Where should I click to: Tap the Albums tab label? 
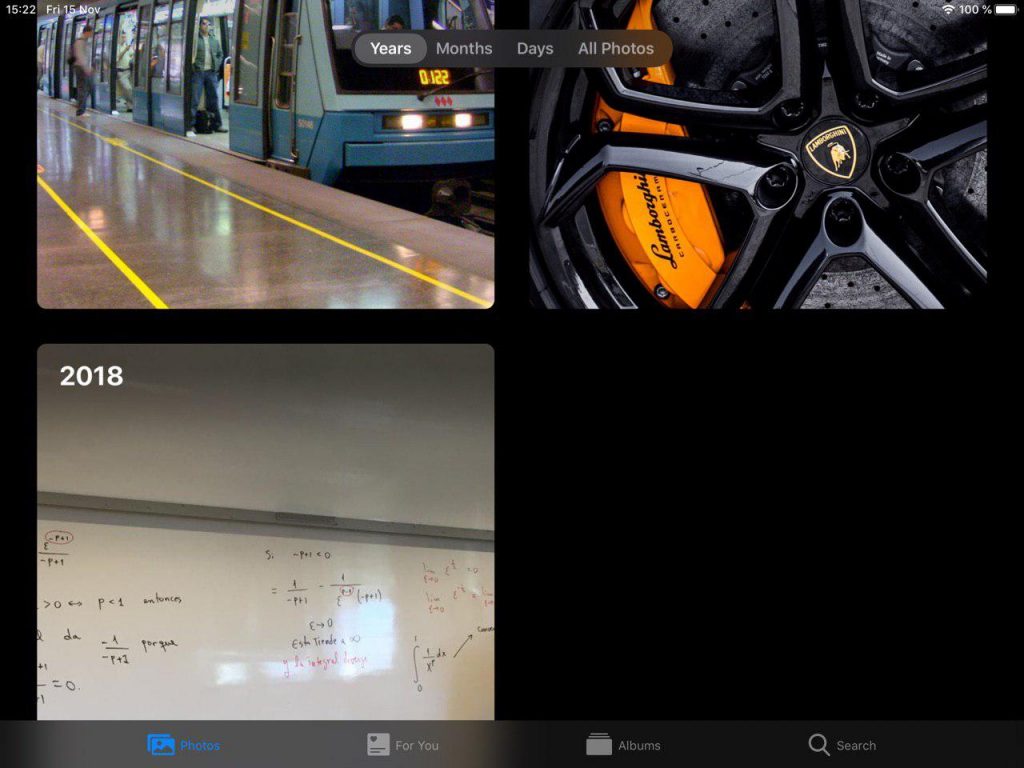pyautogui.click(x=639, y=746)
